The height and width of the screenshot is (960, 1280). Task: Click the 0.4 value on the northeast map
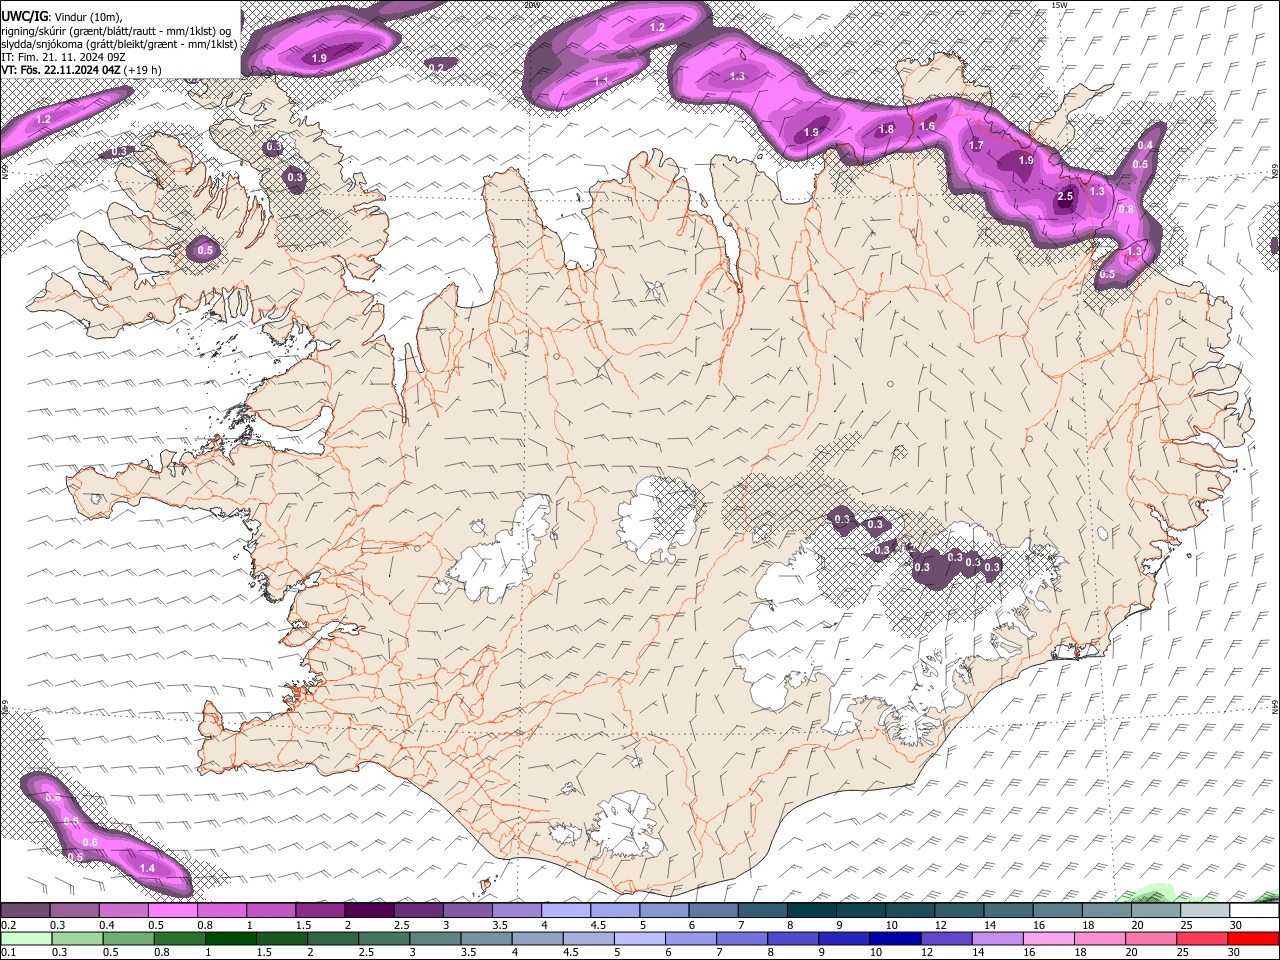click(1145, 146)
